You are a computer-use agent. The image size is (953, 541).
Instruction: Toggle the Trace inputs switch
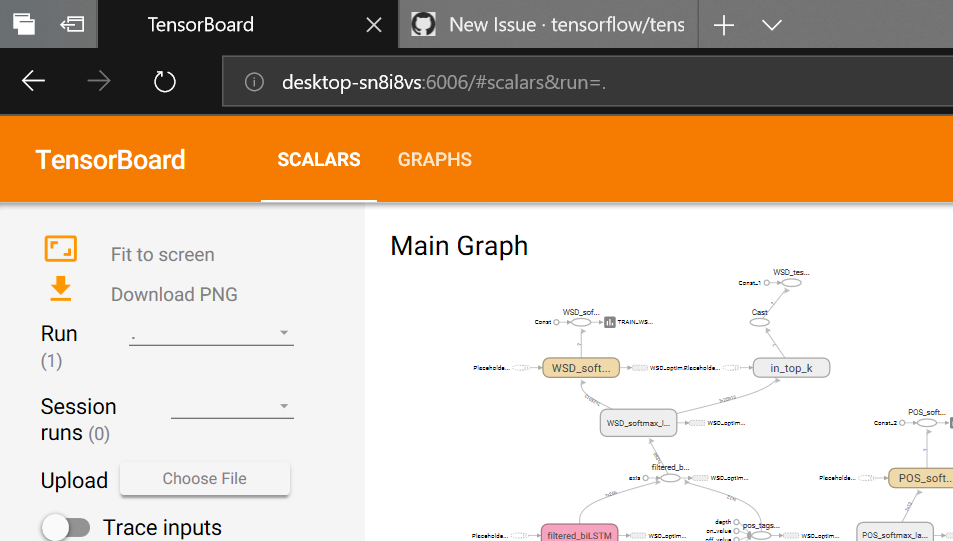coord(66,527)
